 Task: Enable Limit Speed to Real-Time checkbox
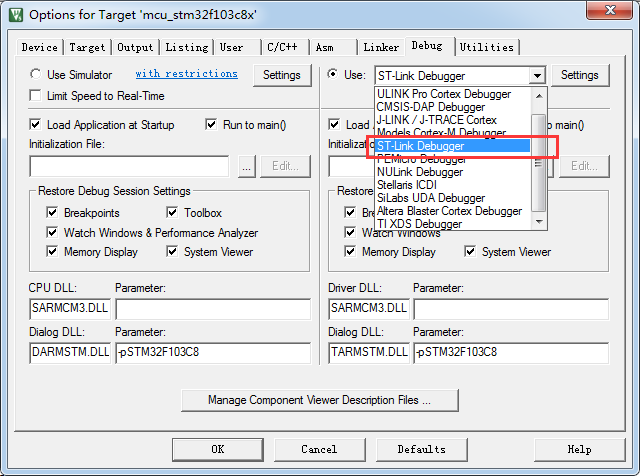[36, 96]
